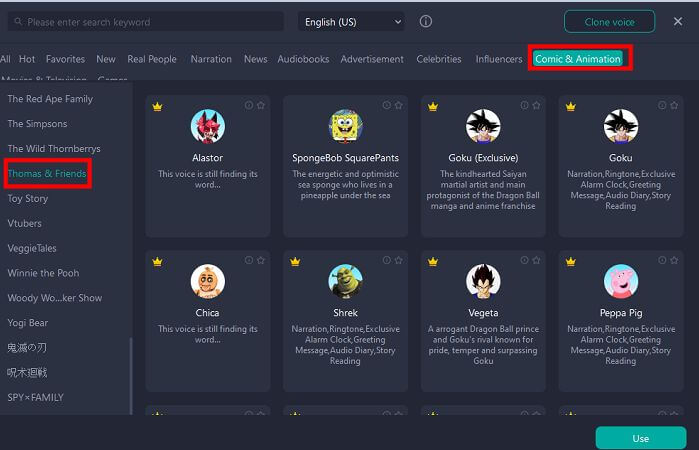This screenshot has width=699, height=450.
Task: Select the Comic & Animation tab
Action: [578, 58]
